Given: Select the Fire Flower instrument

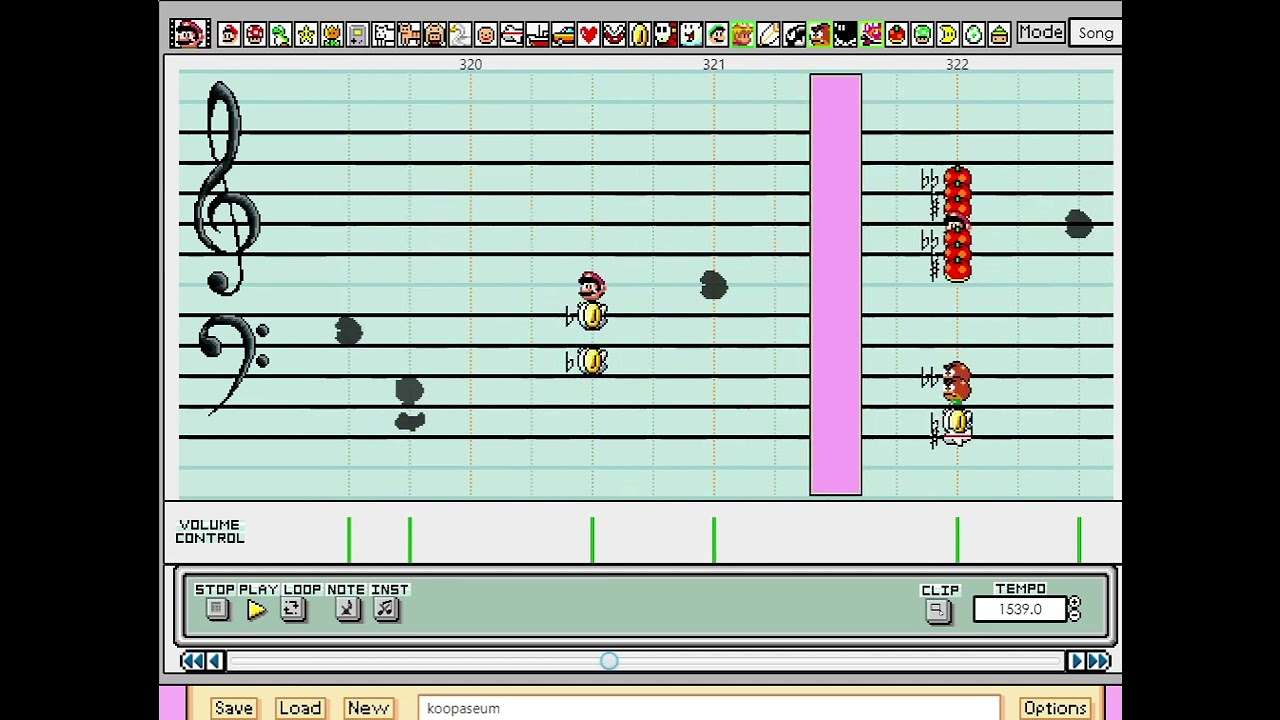Looking at the screenshot, I should point(331,35).
